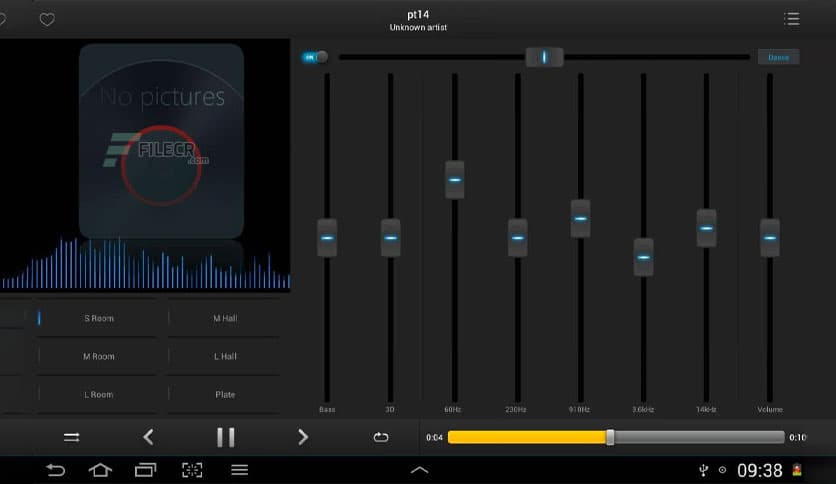
Task: Open the recent apps icon
Action: pos(146,470)
